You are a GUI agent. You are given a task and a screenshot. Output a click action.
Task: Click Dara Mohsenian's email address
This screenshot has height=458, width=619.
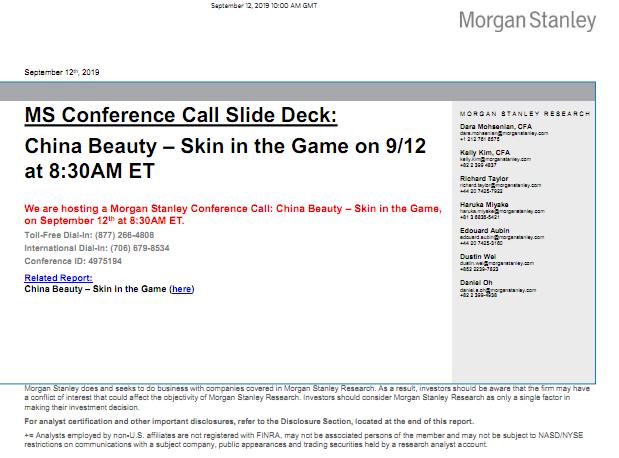pyautogui.click(x=504, y=133)
